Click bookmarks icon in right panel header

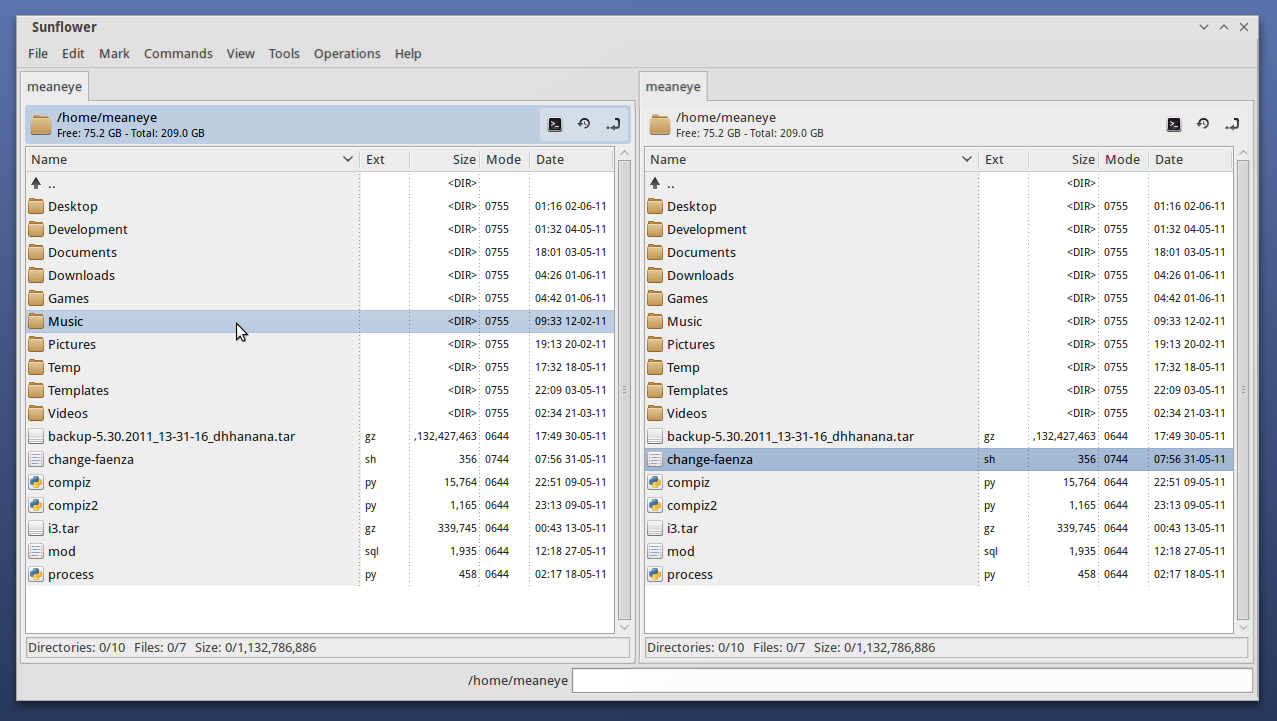pos(1232,125)
